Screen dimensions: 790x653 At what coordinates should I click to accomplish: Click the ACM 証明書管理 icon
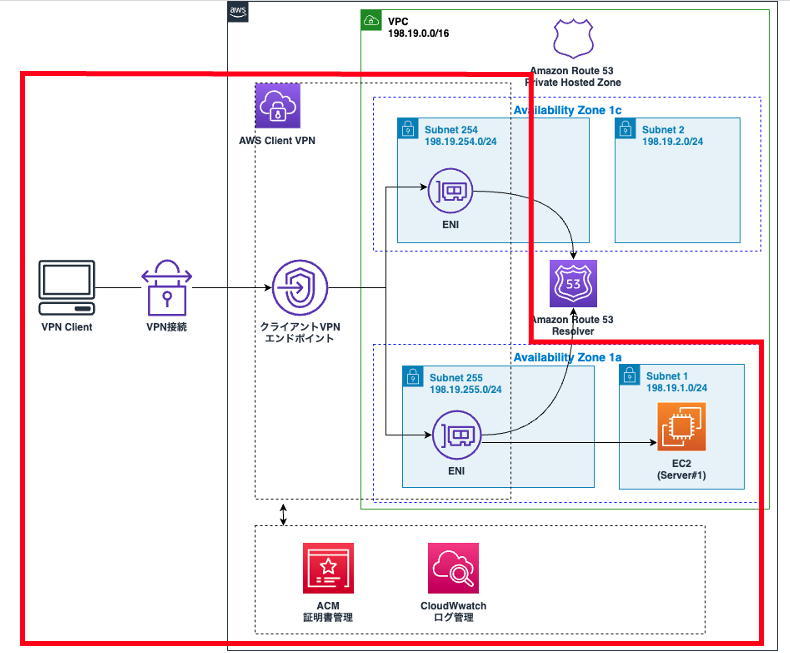(x=328, y=568)
